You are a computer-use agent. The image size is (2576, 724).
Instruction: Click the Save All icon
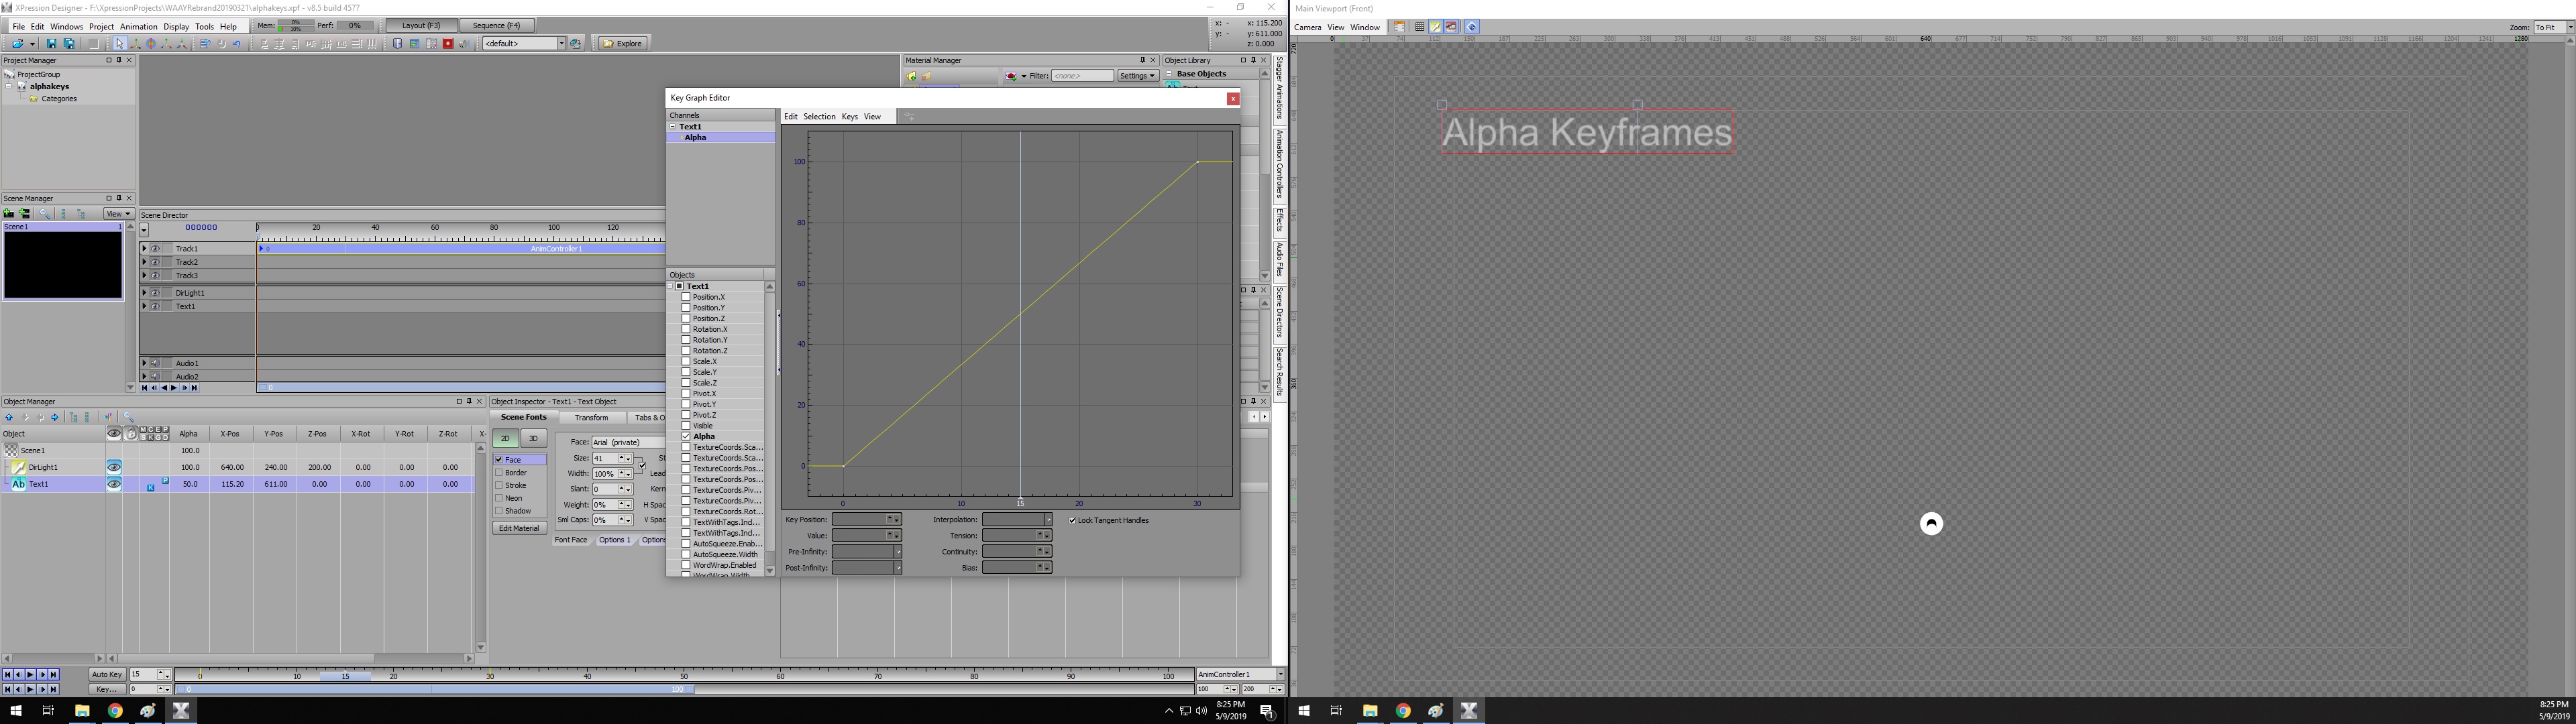69,44
